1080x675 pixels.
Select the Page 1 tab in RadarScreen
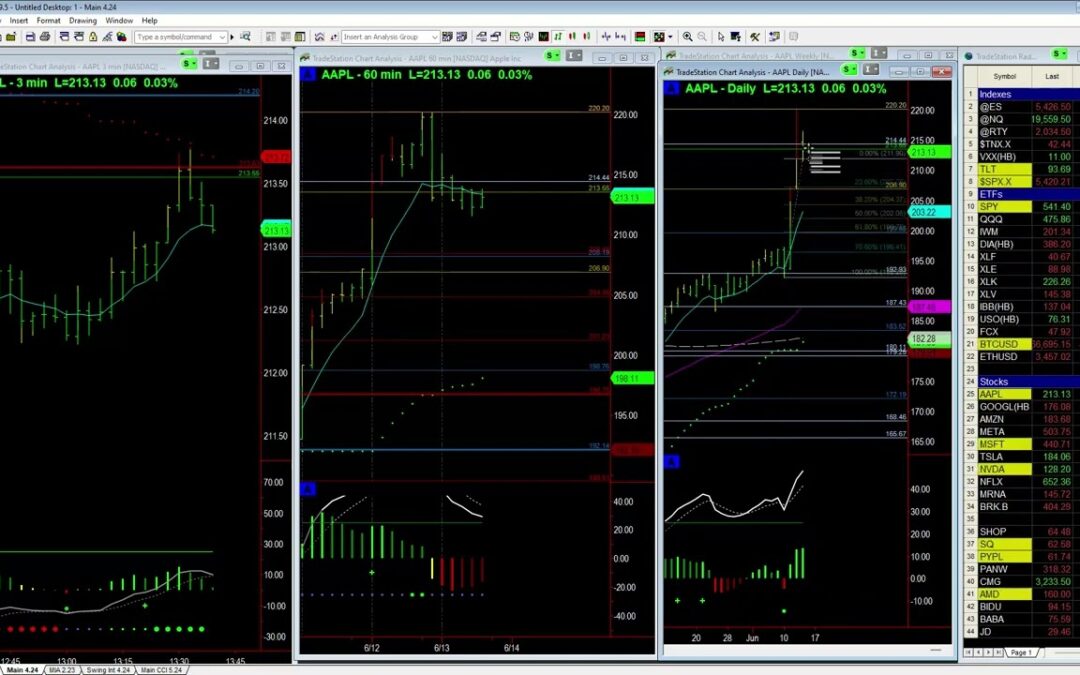1021,652
